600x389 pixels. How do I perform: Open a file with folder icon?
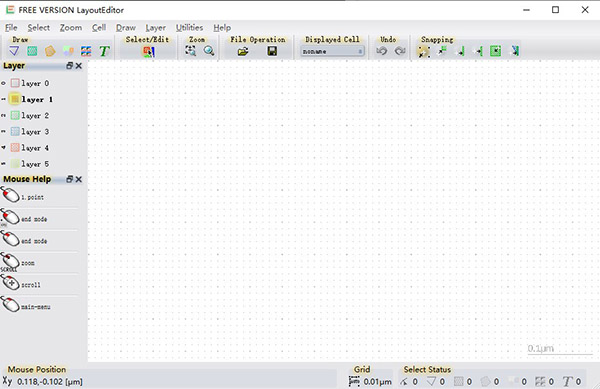pyautogui.click(x=243, y=51)
